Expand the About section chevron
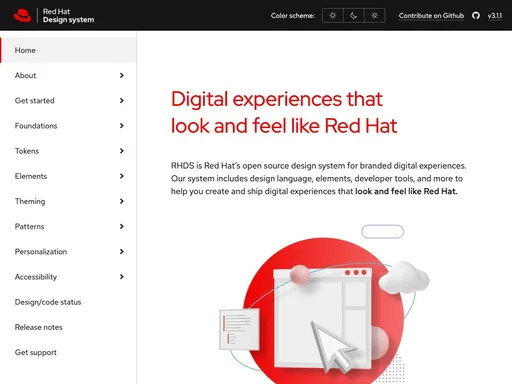Screen dimensions: 512x384 point(122,75)
